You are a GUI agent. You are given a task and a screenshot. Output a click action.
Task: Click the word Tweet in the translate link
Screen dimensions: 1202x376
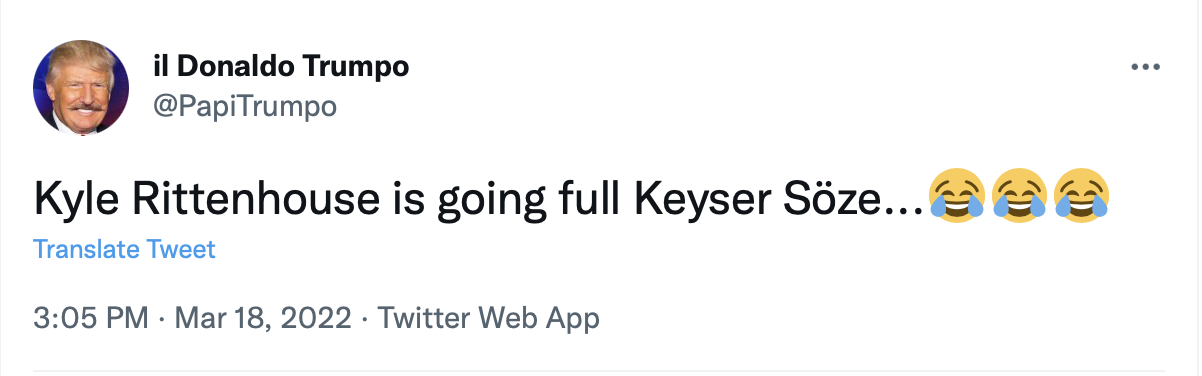coord(182,249)
